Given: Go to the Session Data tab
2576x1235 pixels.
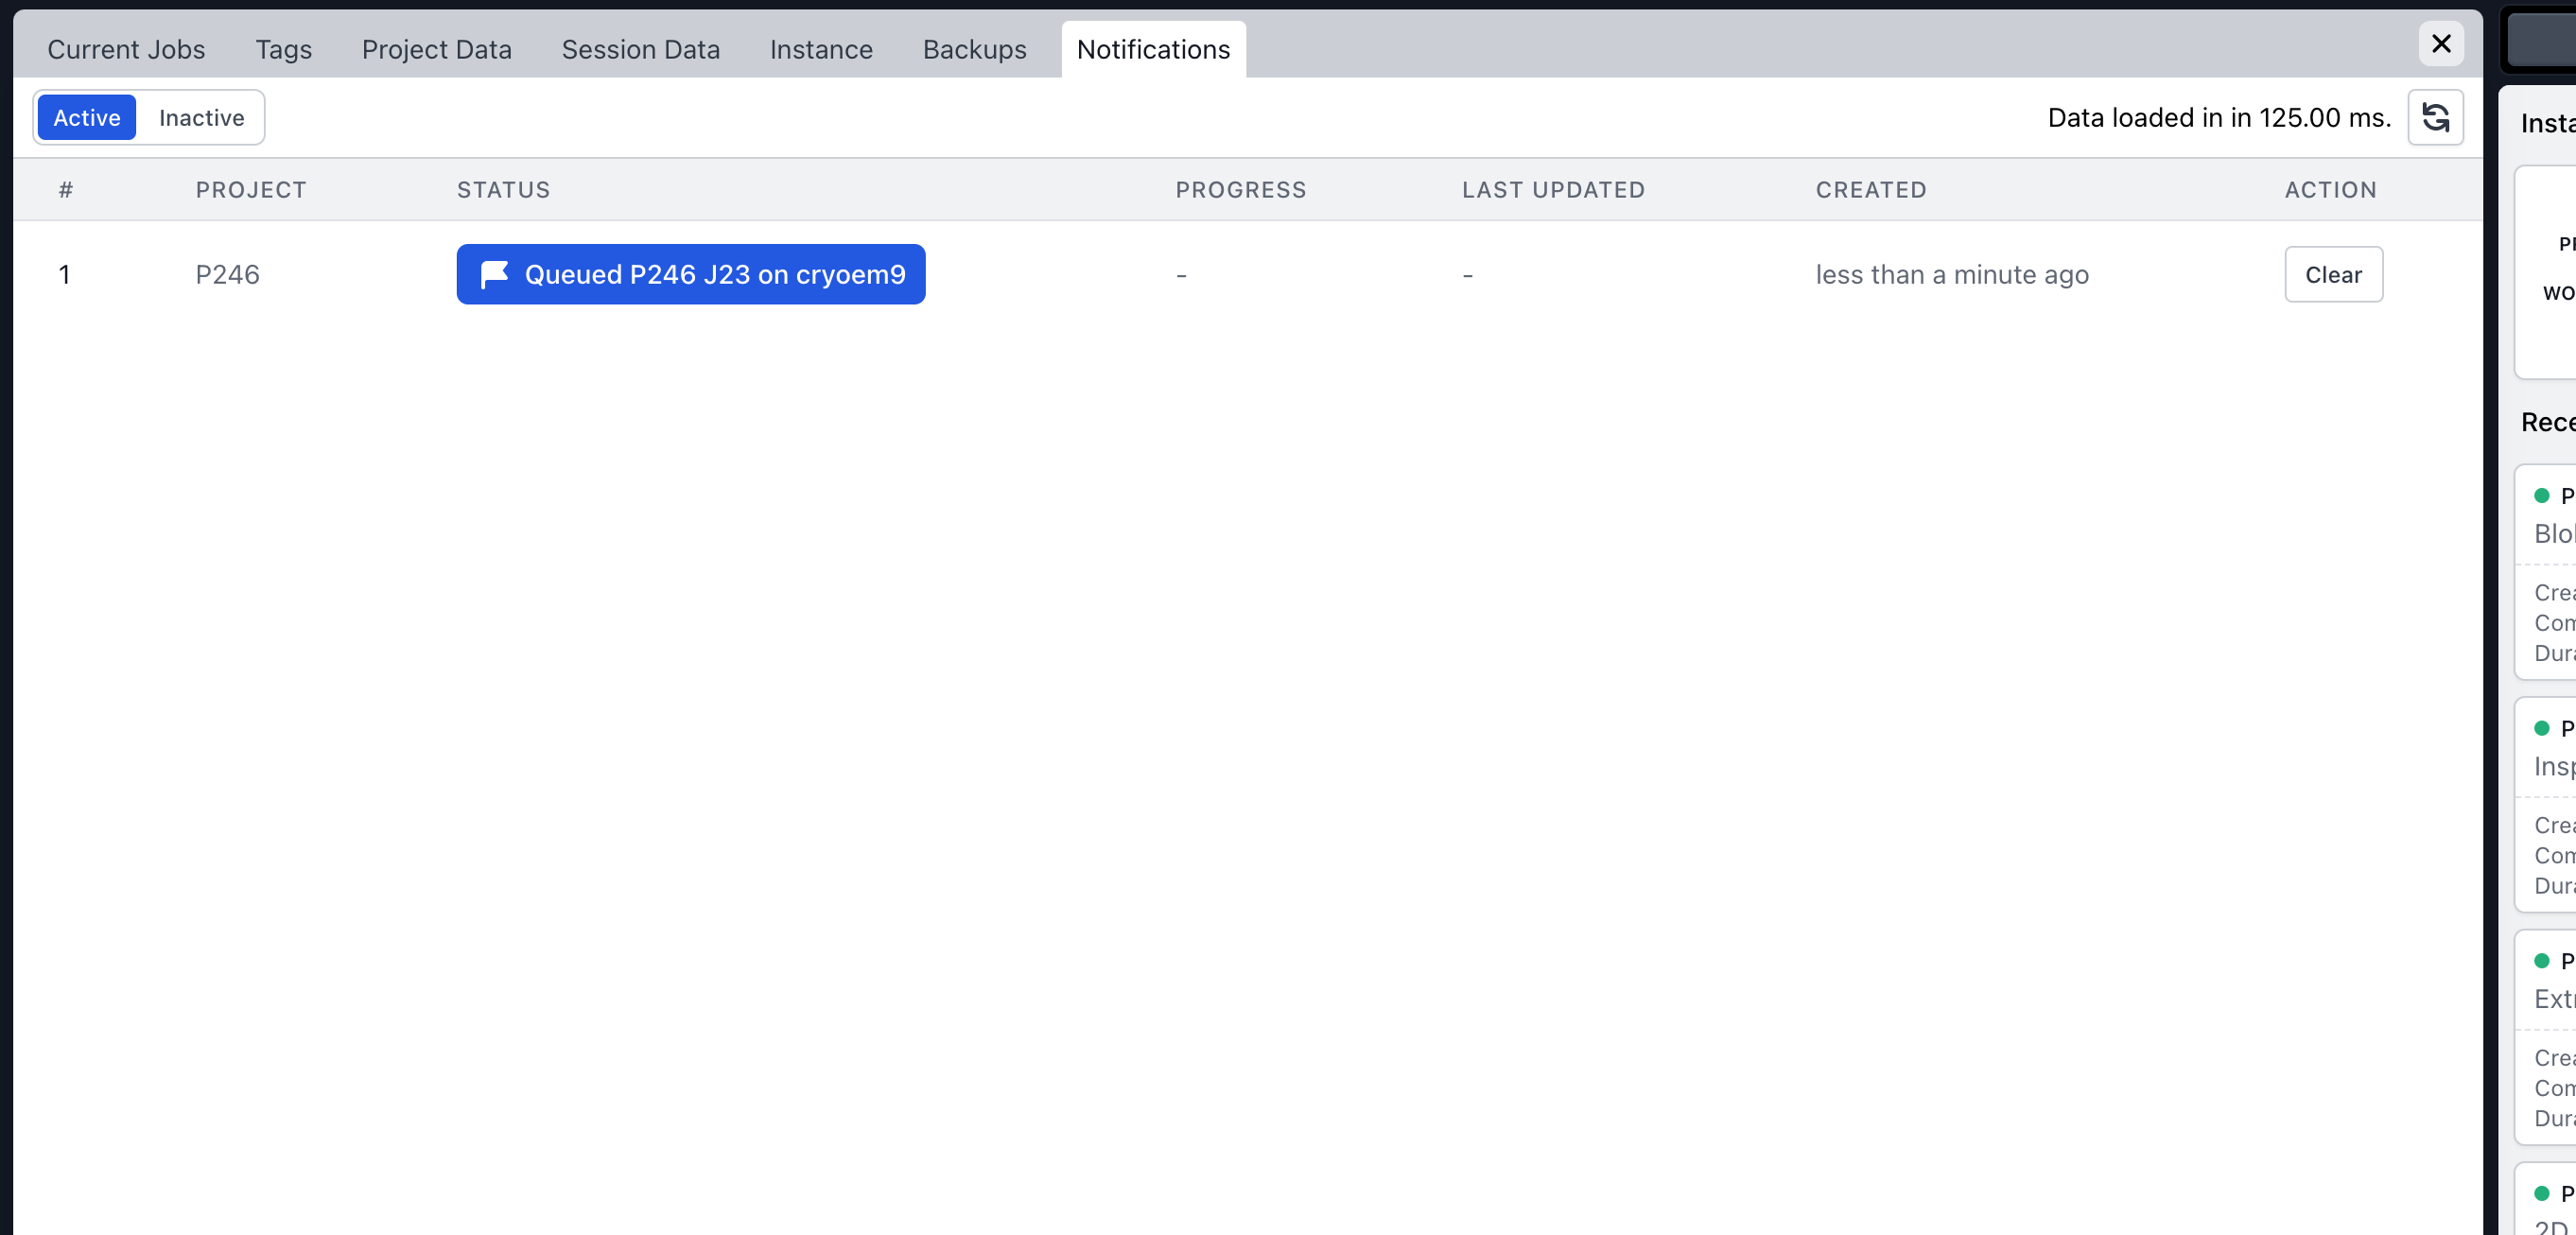Looking at the screenshot, I should coord(640,50).
